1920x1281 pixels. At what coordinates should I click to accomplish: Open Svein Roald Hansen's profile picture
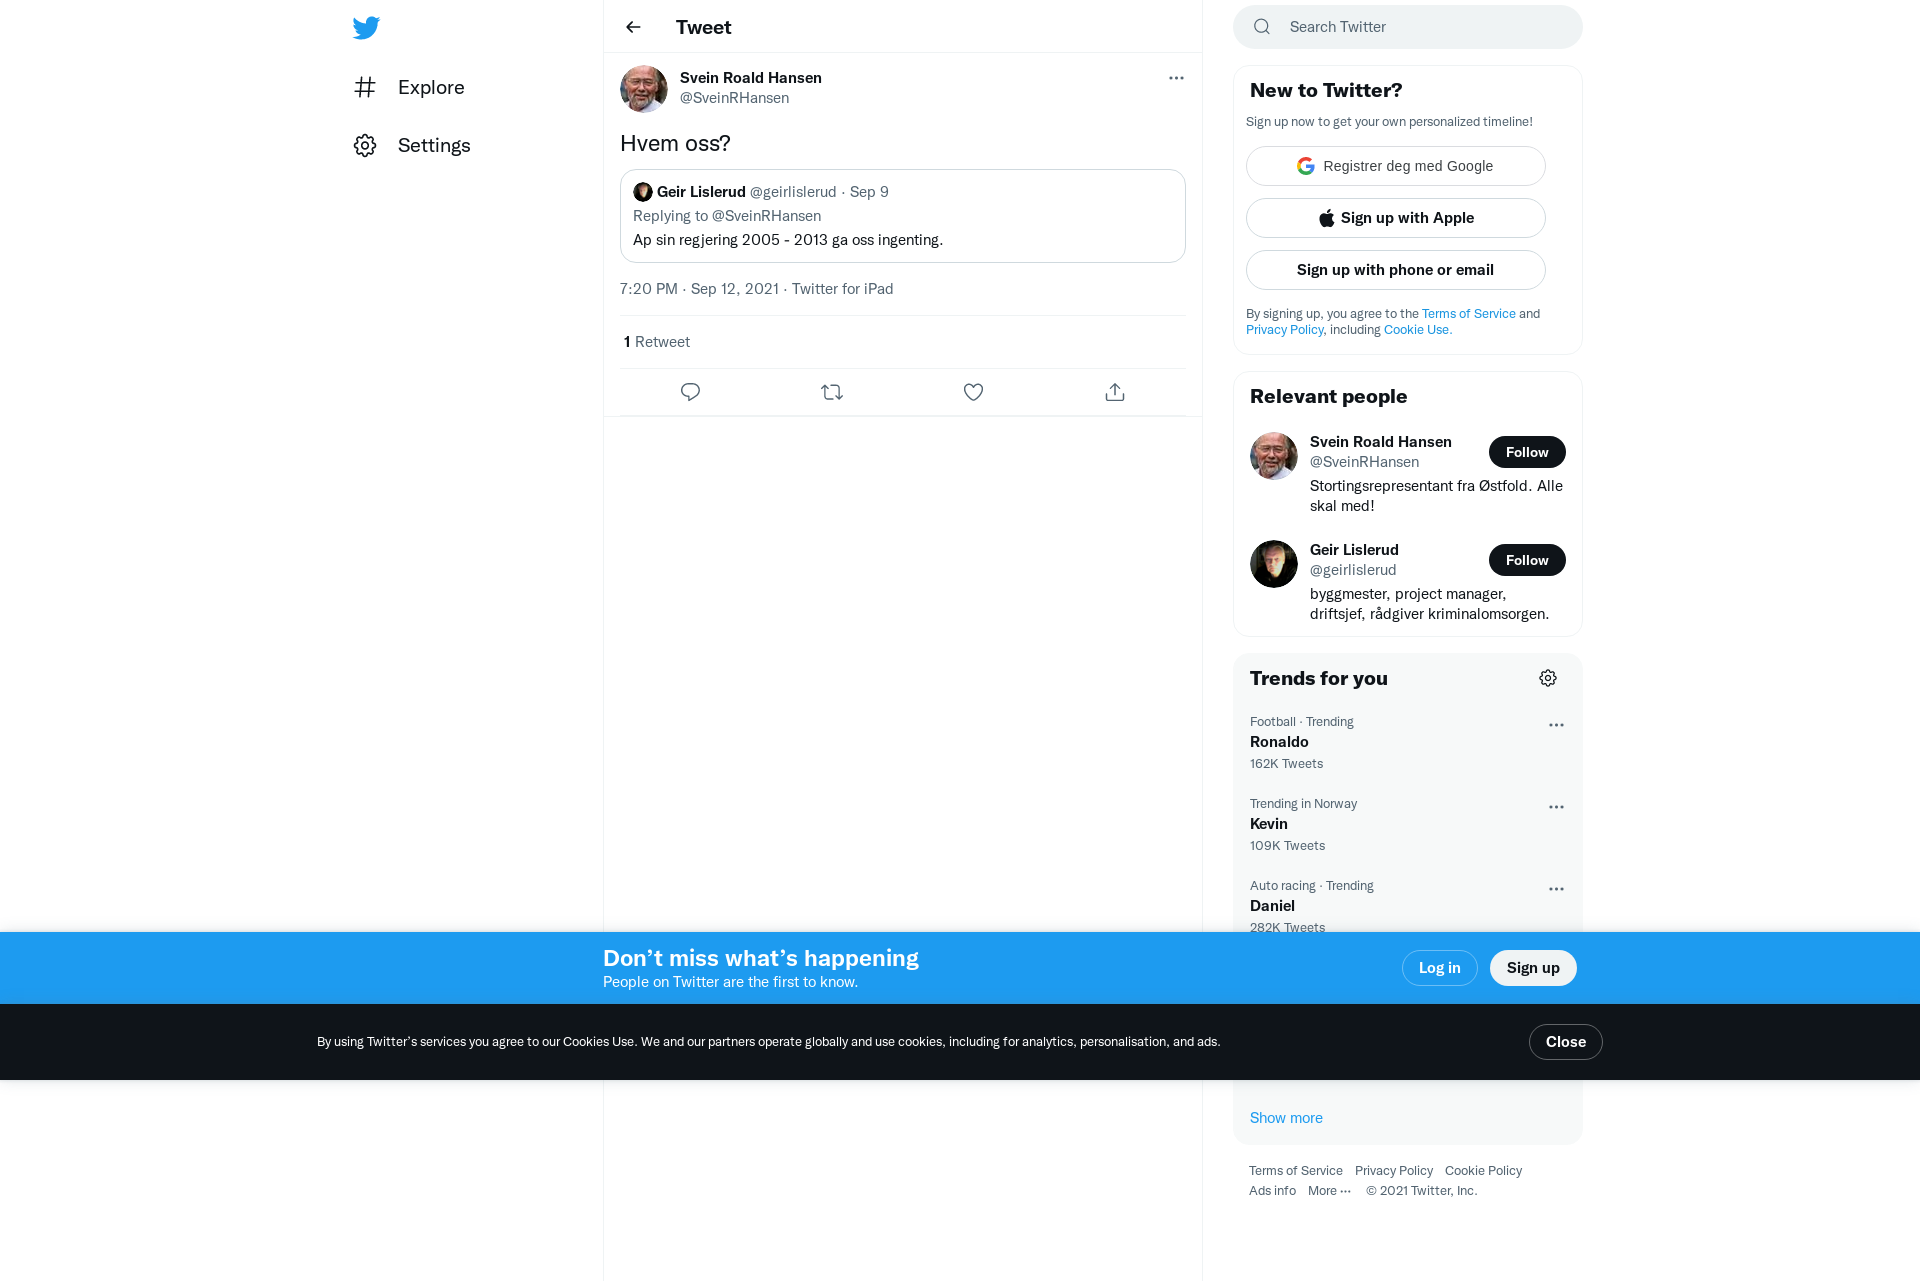point(644,89)
